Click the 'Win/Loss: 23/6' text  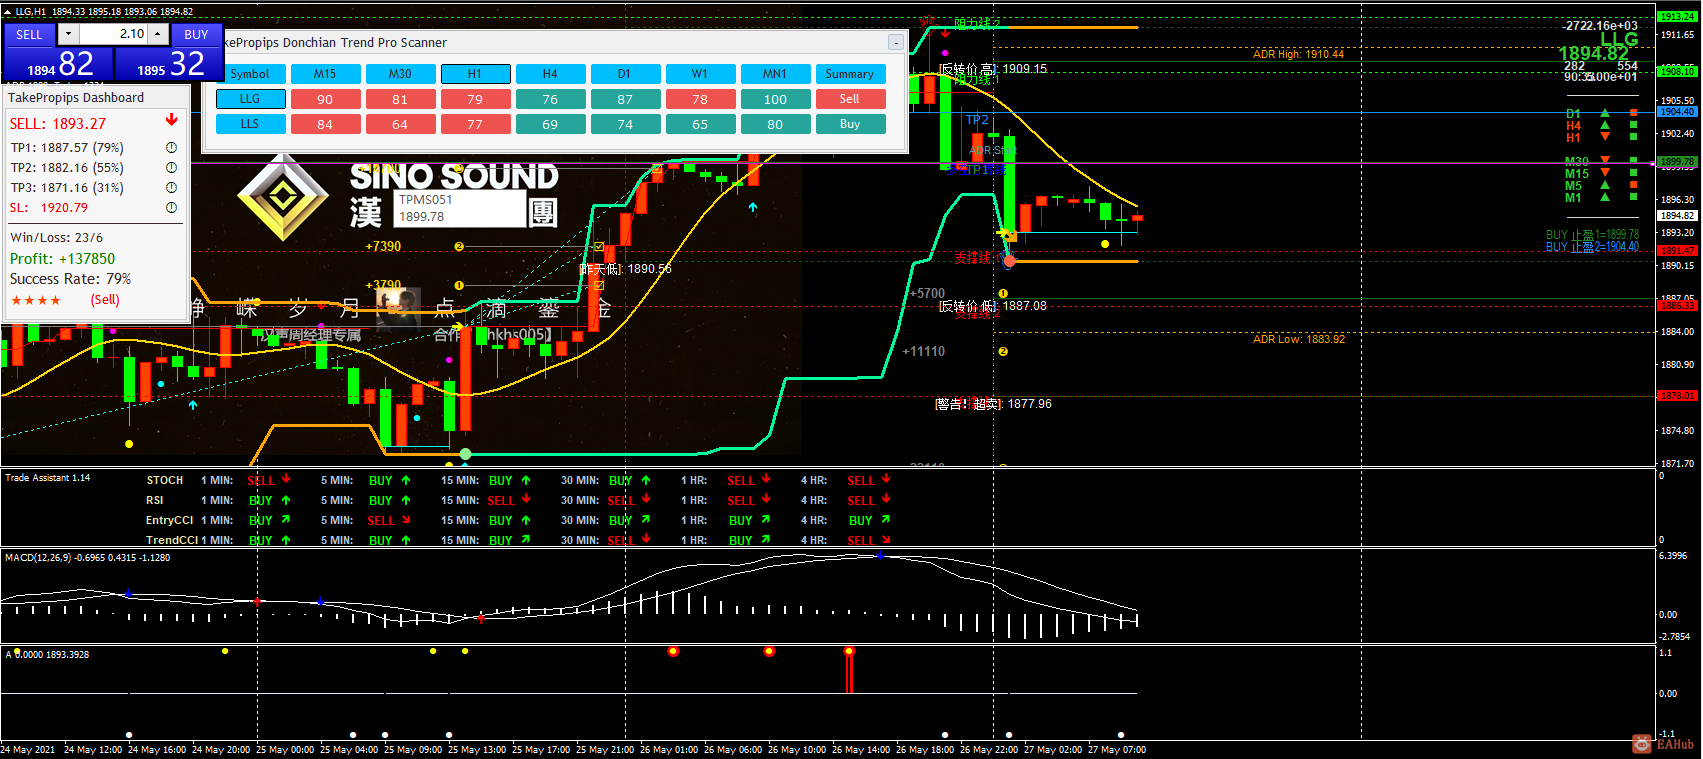click(x=57, y=238)
